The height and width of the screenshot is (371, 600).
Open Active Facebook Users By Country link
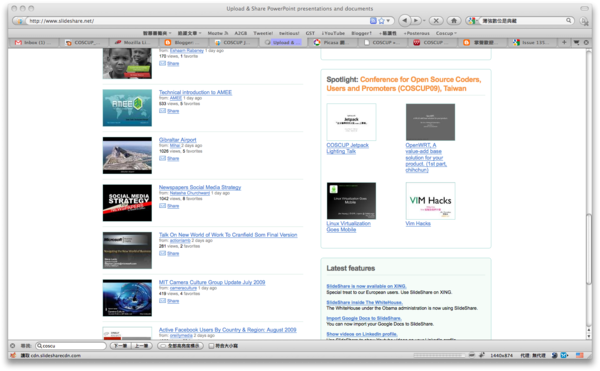coord(228,330)
